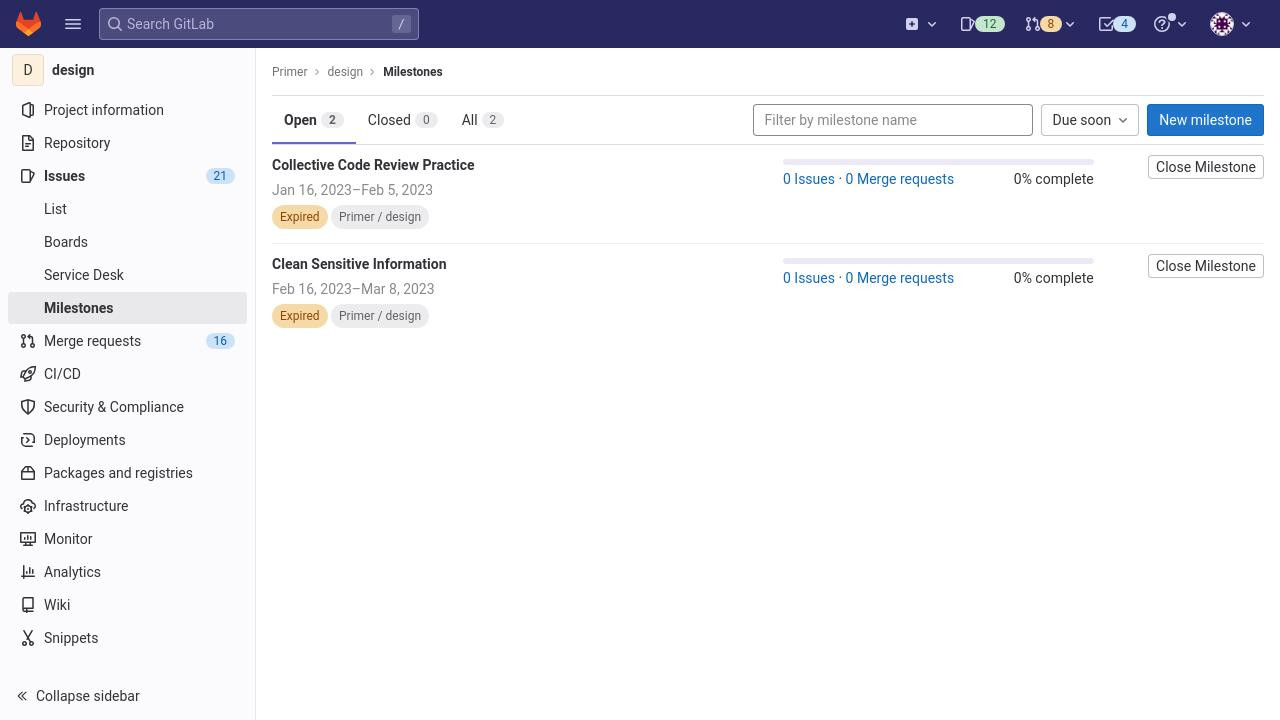Click Primer / design label under Collective Code Review
The width and height of the screenshot is (1280, 720).
[380, 217]
